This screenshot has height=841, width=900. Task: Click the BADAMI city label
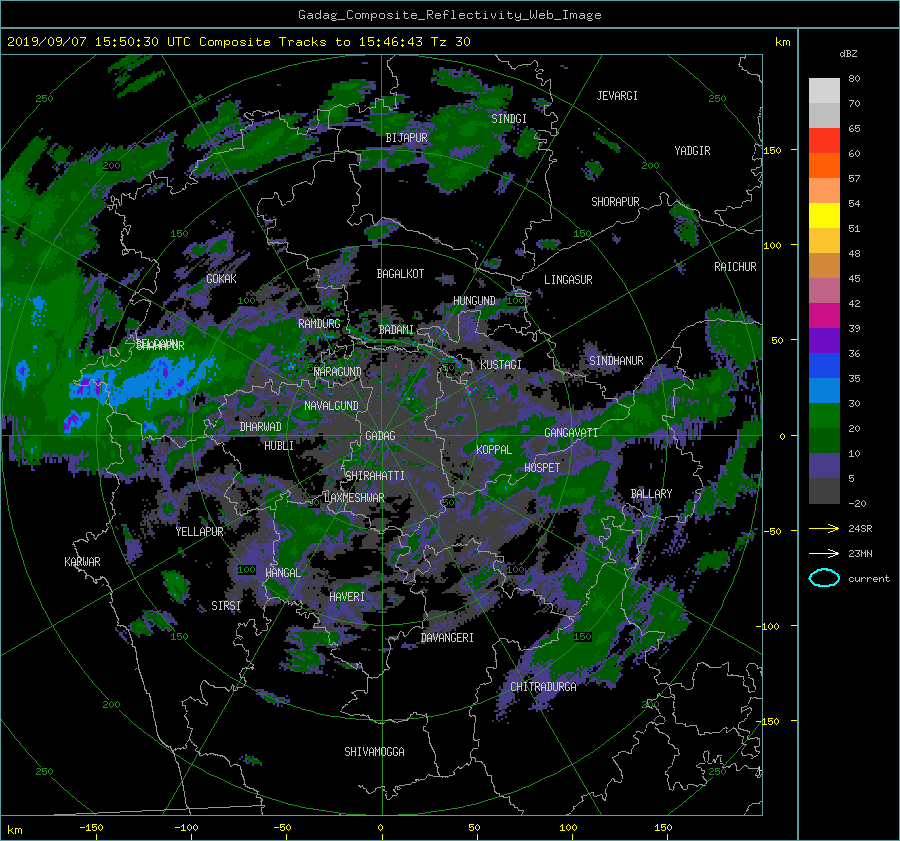[396, 330]
